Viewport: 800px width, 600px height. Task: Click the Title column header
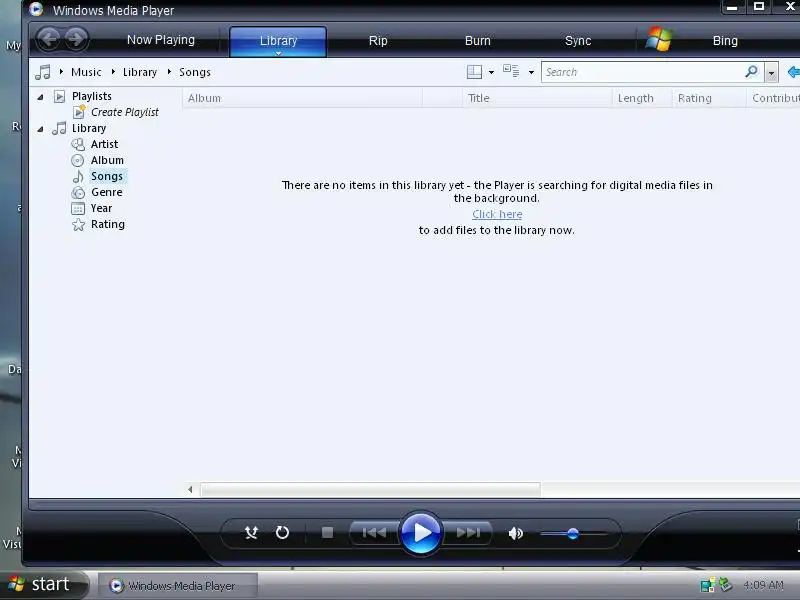coord(537,98)
